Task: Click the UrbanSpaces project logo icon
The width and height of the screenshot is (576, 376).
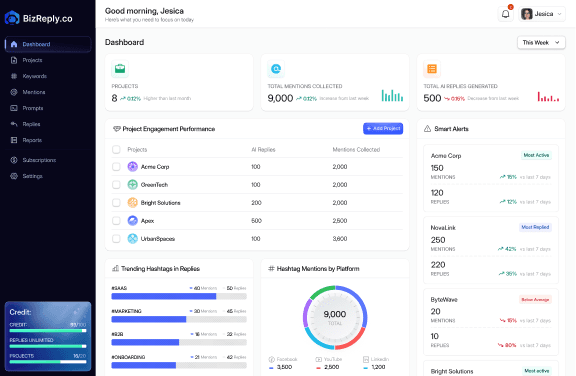Action: tap(132, 239)
